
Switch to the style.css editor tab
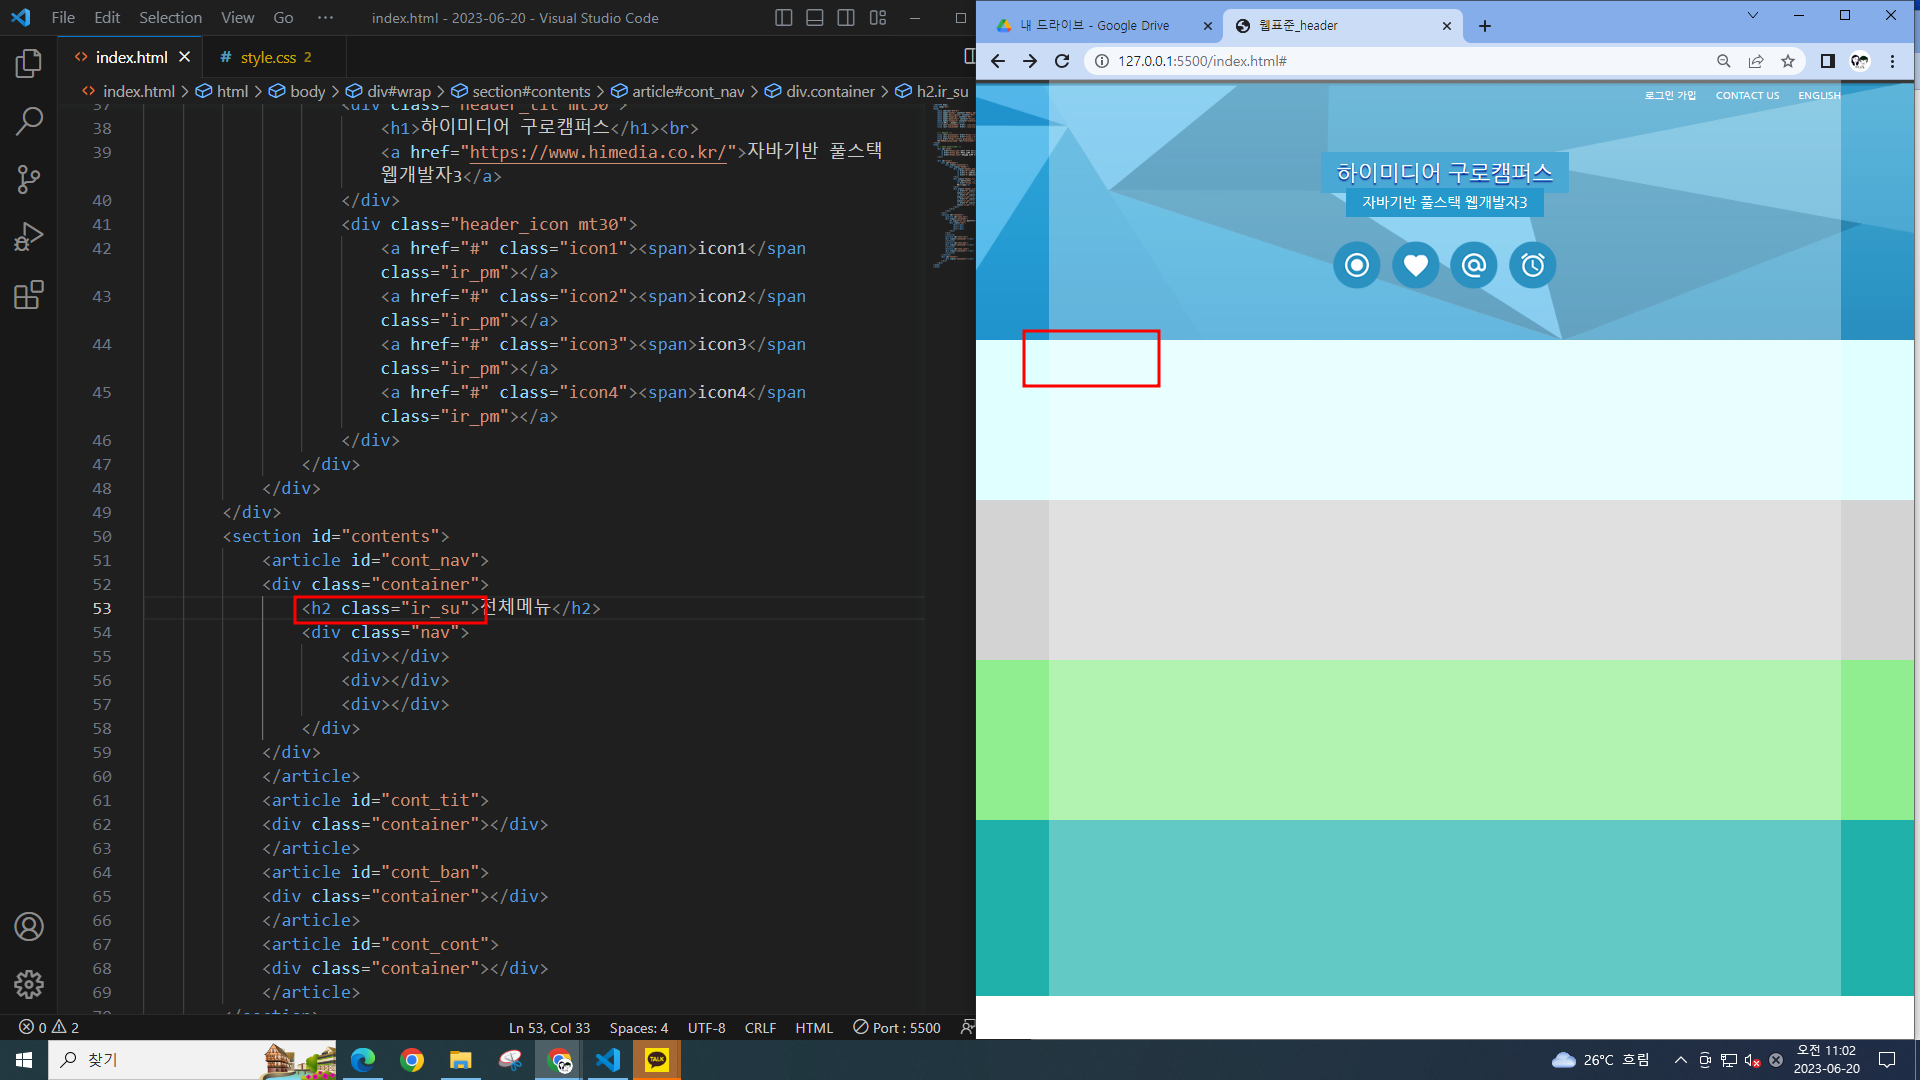[267, 58]
